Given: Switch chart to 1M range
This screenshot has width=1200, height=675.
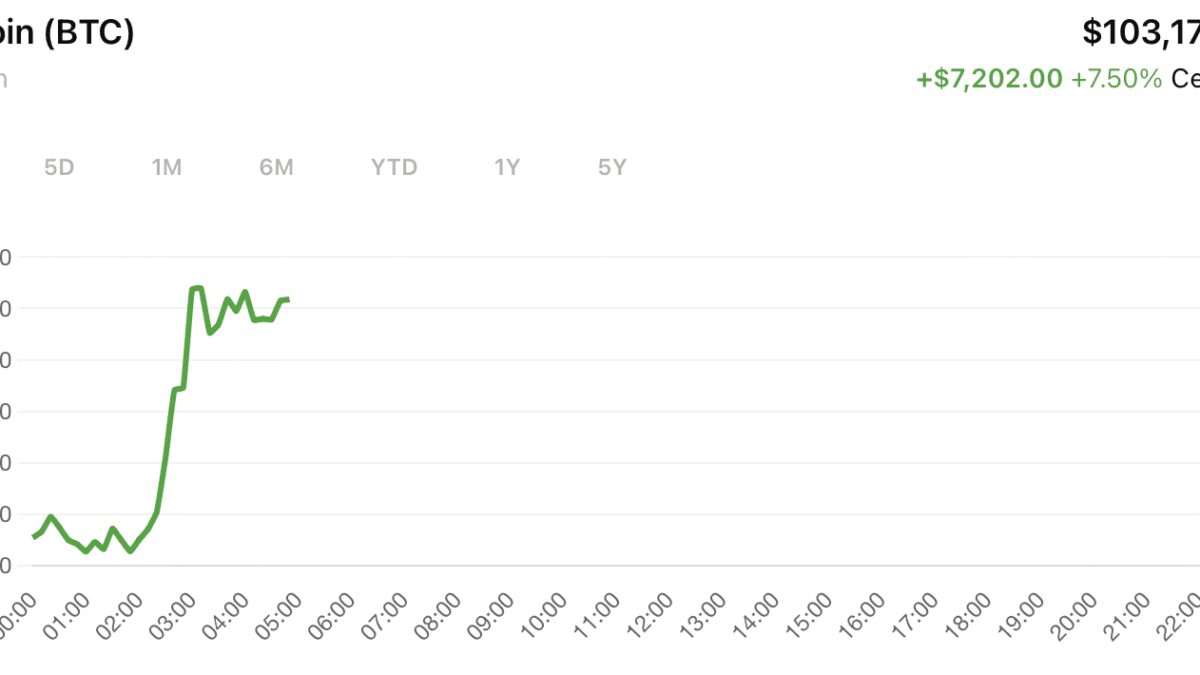Looking at the screenshot, I should click(166, 168).
